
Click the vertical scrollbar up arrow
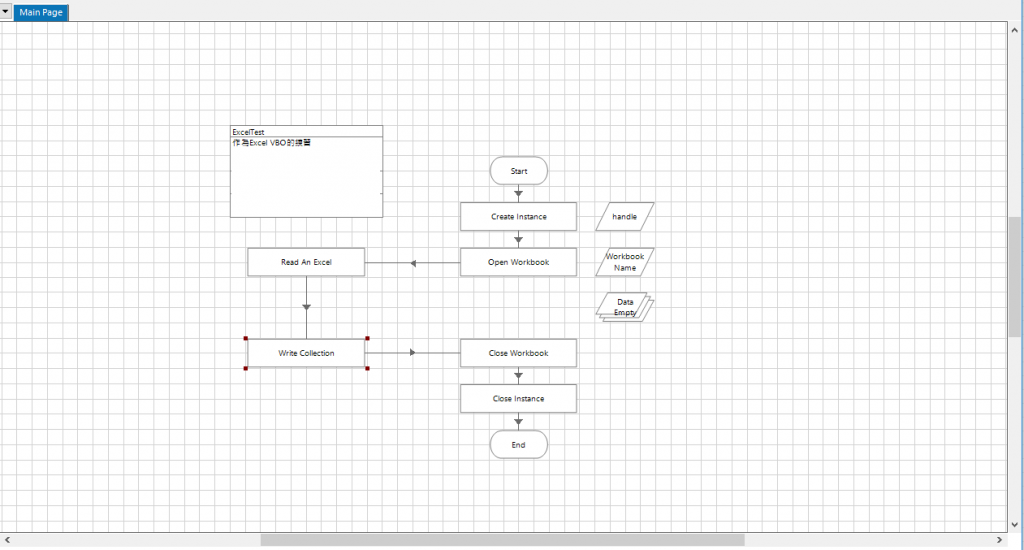(1015, 30)
